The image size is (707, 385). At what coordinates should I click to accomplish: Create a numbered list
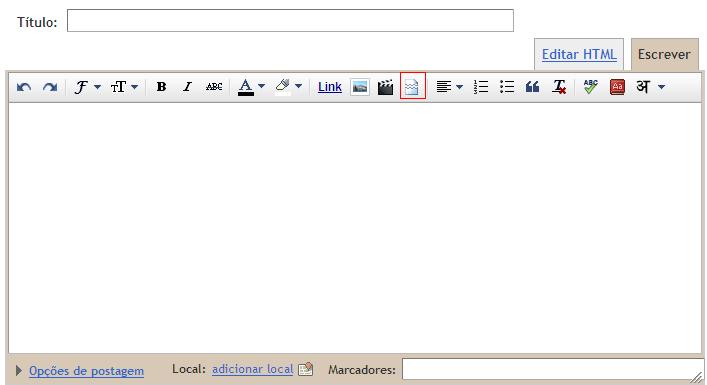[481, 87]
